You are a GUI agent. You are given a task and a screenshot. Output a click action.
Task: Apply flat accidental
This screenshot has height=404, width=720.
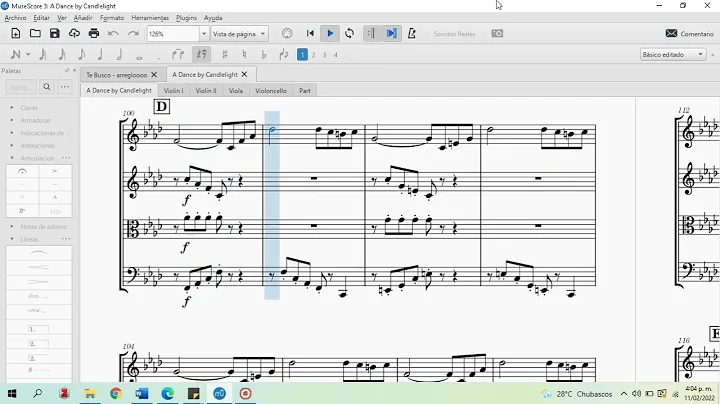click(x=264, y=55)
